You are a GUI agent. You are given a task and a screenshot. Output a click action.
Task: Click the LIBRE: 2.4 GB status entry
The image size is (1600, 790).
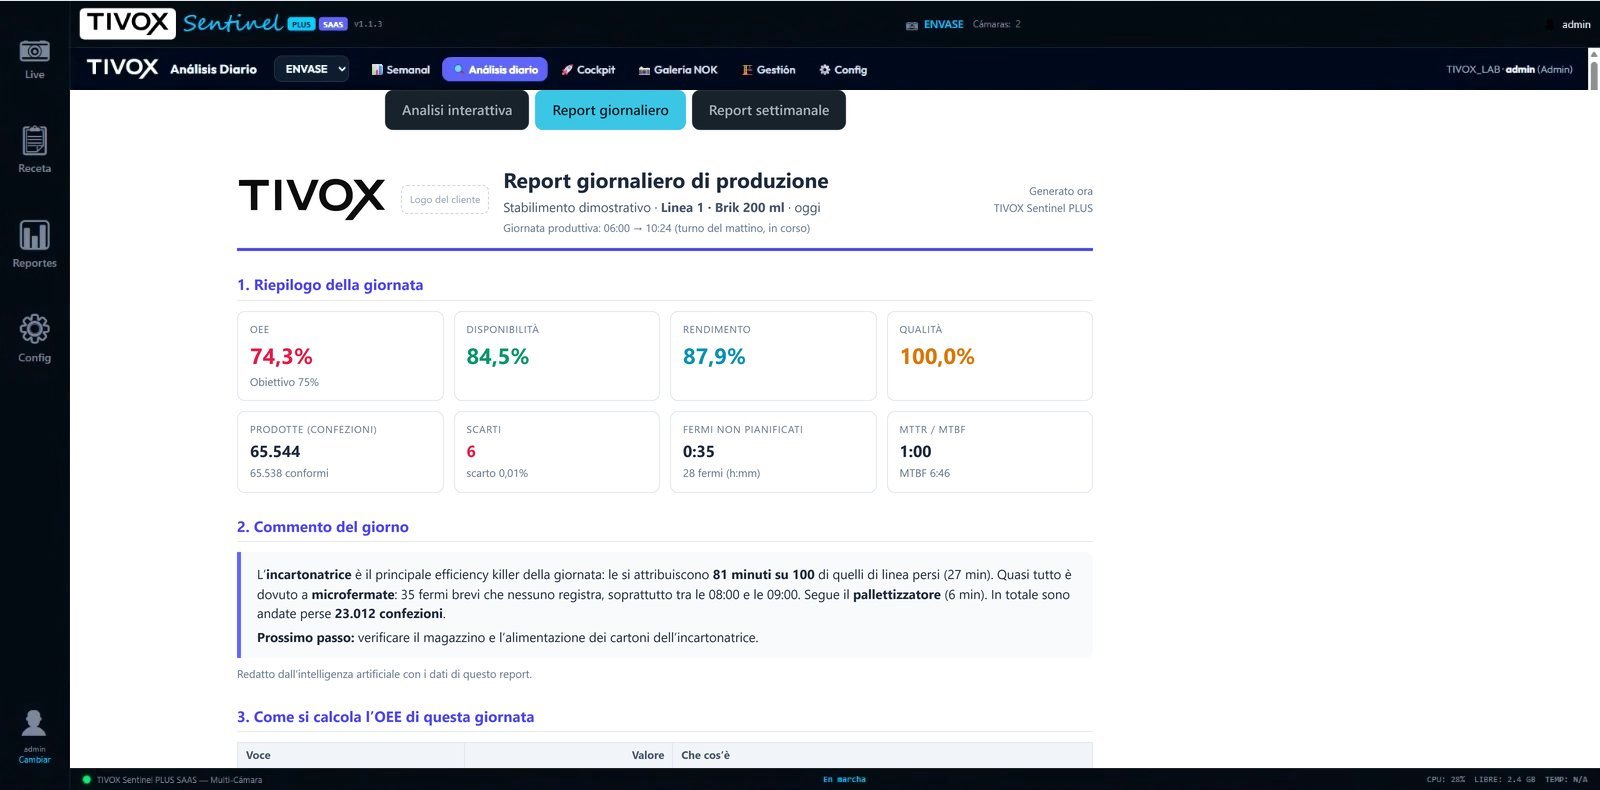click(1505, 780)
